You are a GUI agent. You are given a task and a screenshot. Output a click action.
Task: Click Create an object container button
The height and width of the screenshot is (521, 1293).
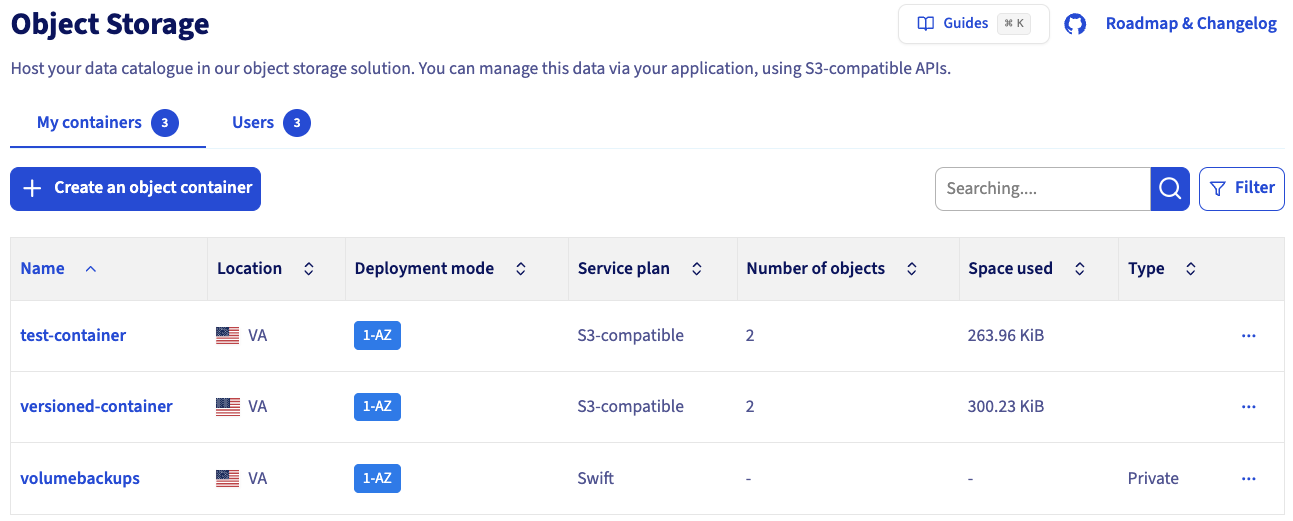pyautogui.click(x=135, y=189)
